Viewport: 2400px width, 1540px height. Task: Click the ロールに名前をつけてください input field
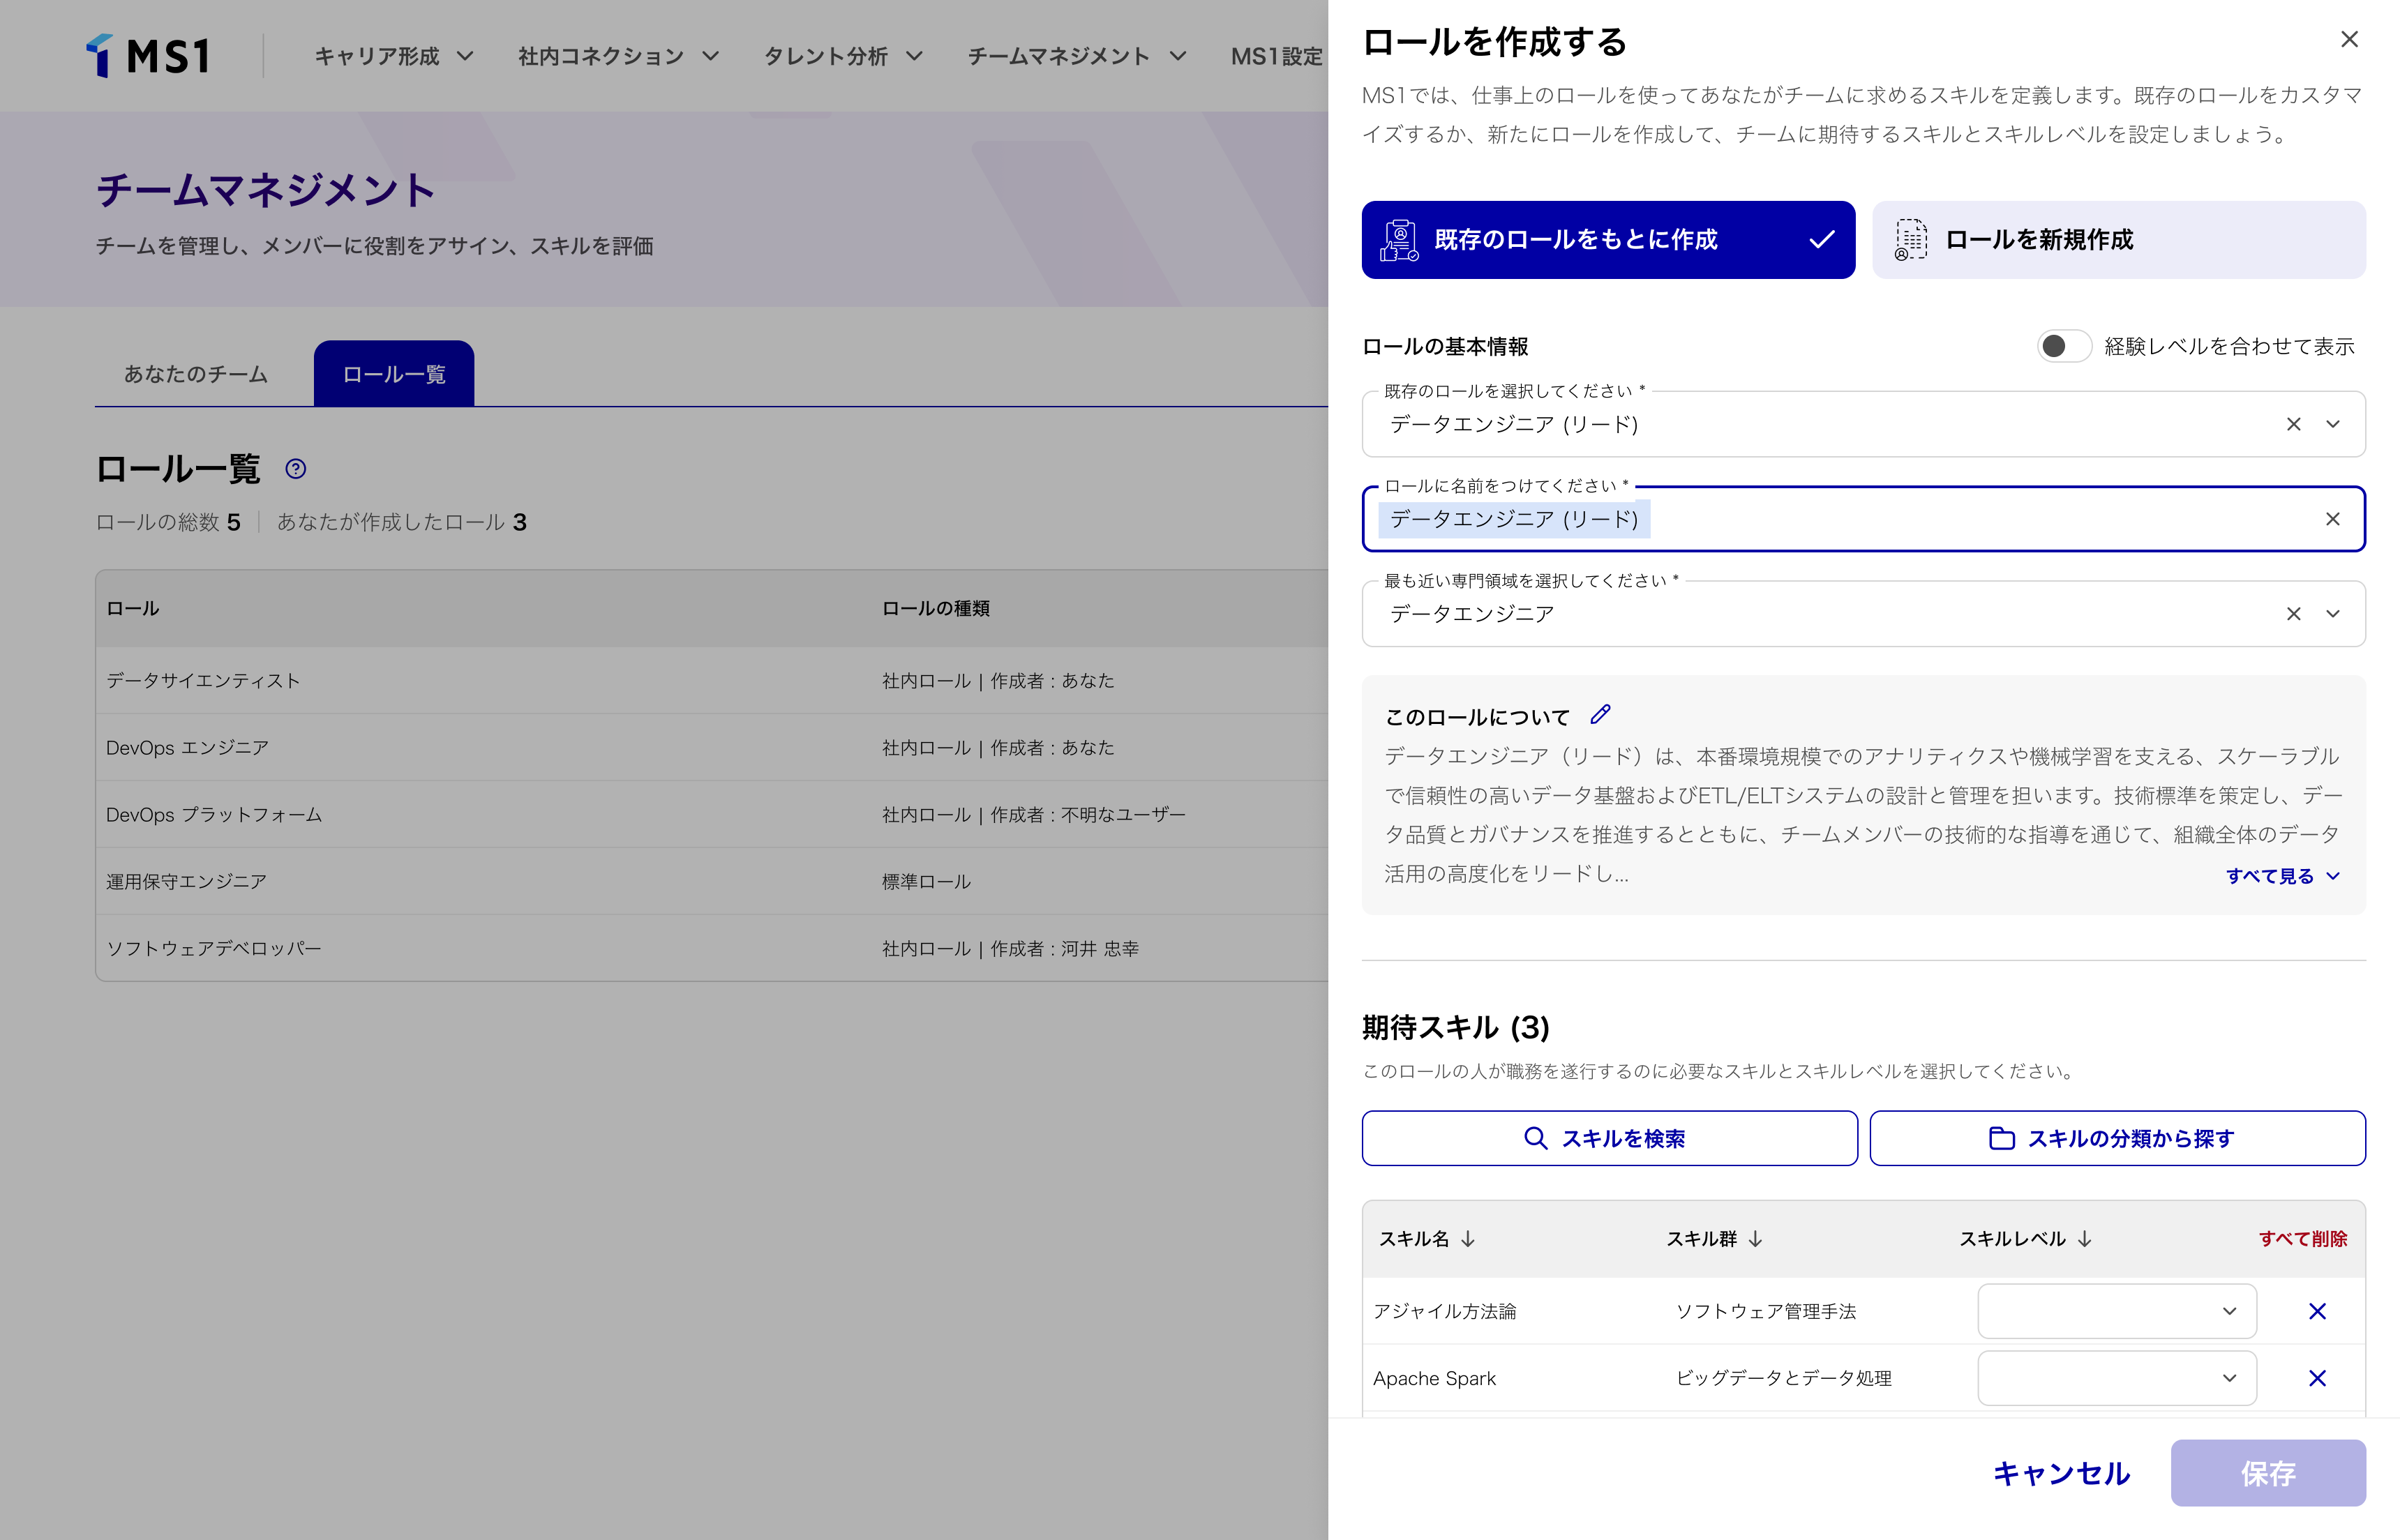[x=1863, y=519]
